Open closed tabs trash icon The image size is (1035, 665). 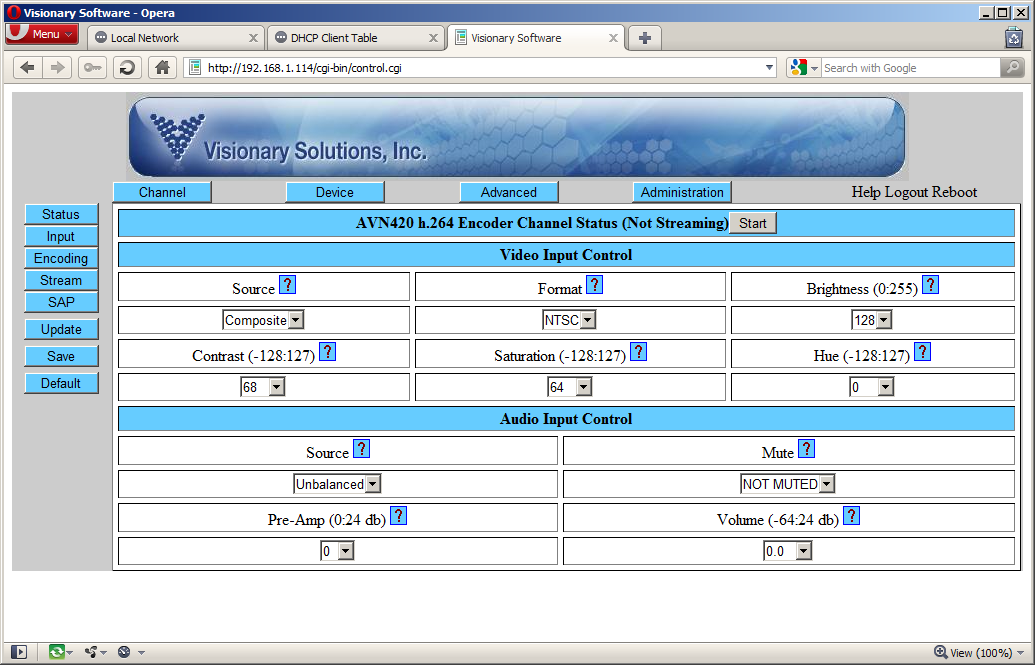click(x=1014, y=38)
